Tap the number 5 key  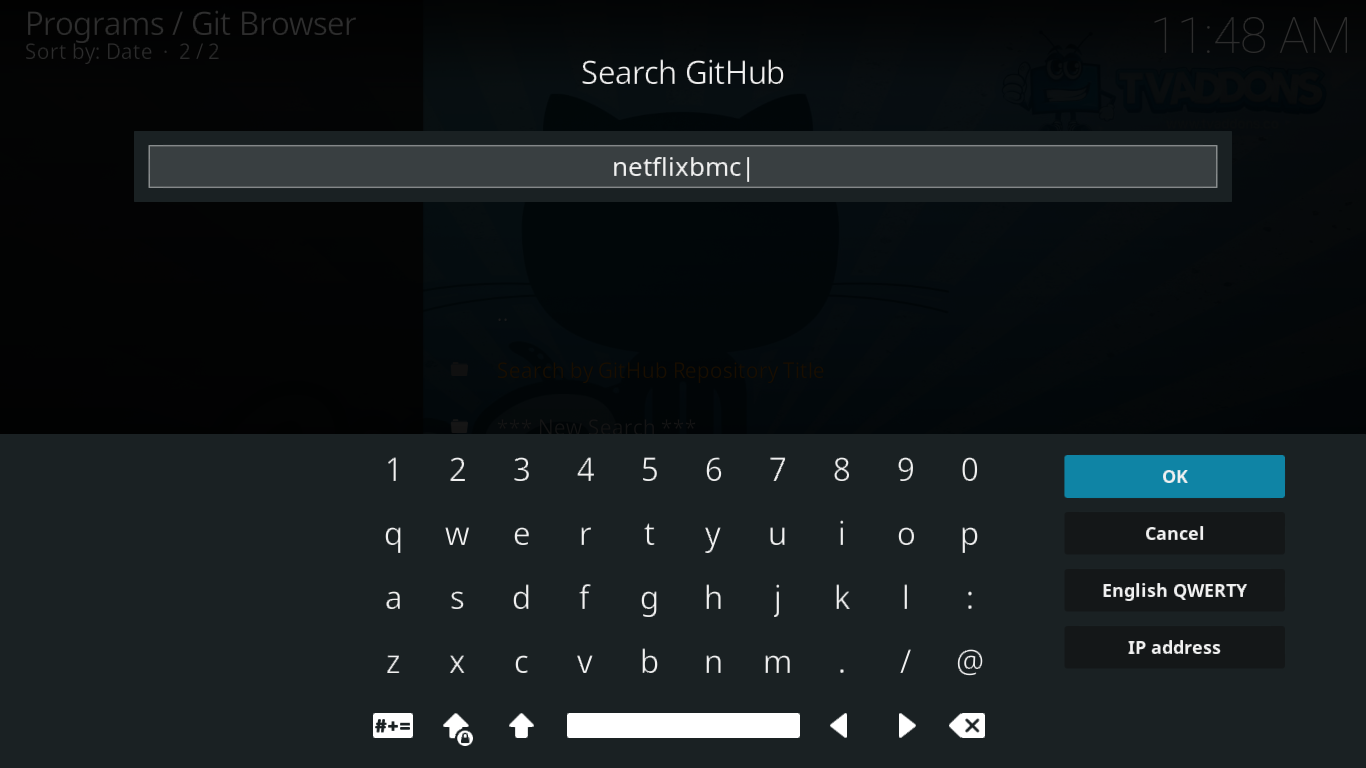(x=650, y=470)
